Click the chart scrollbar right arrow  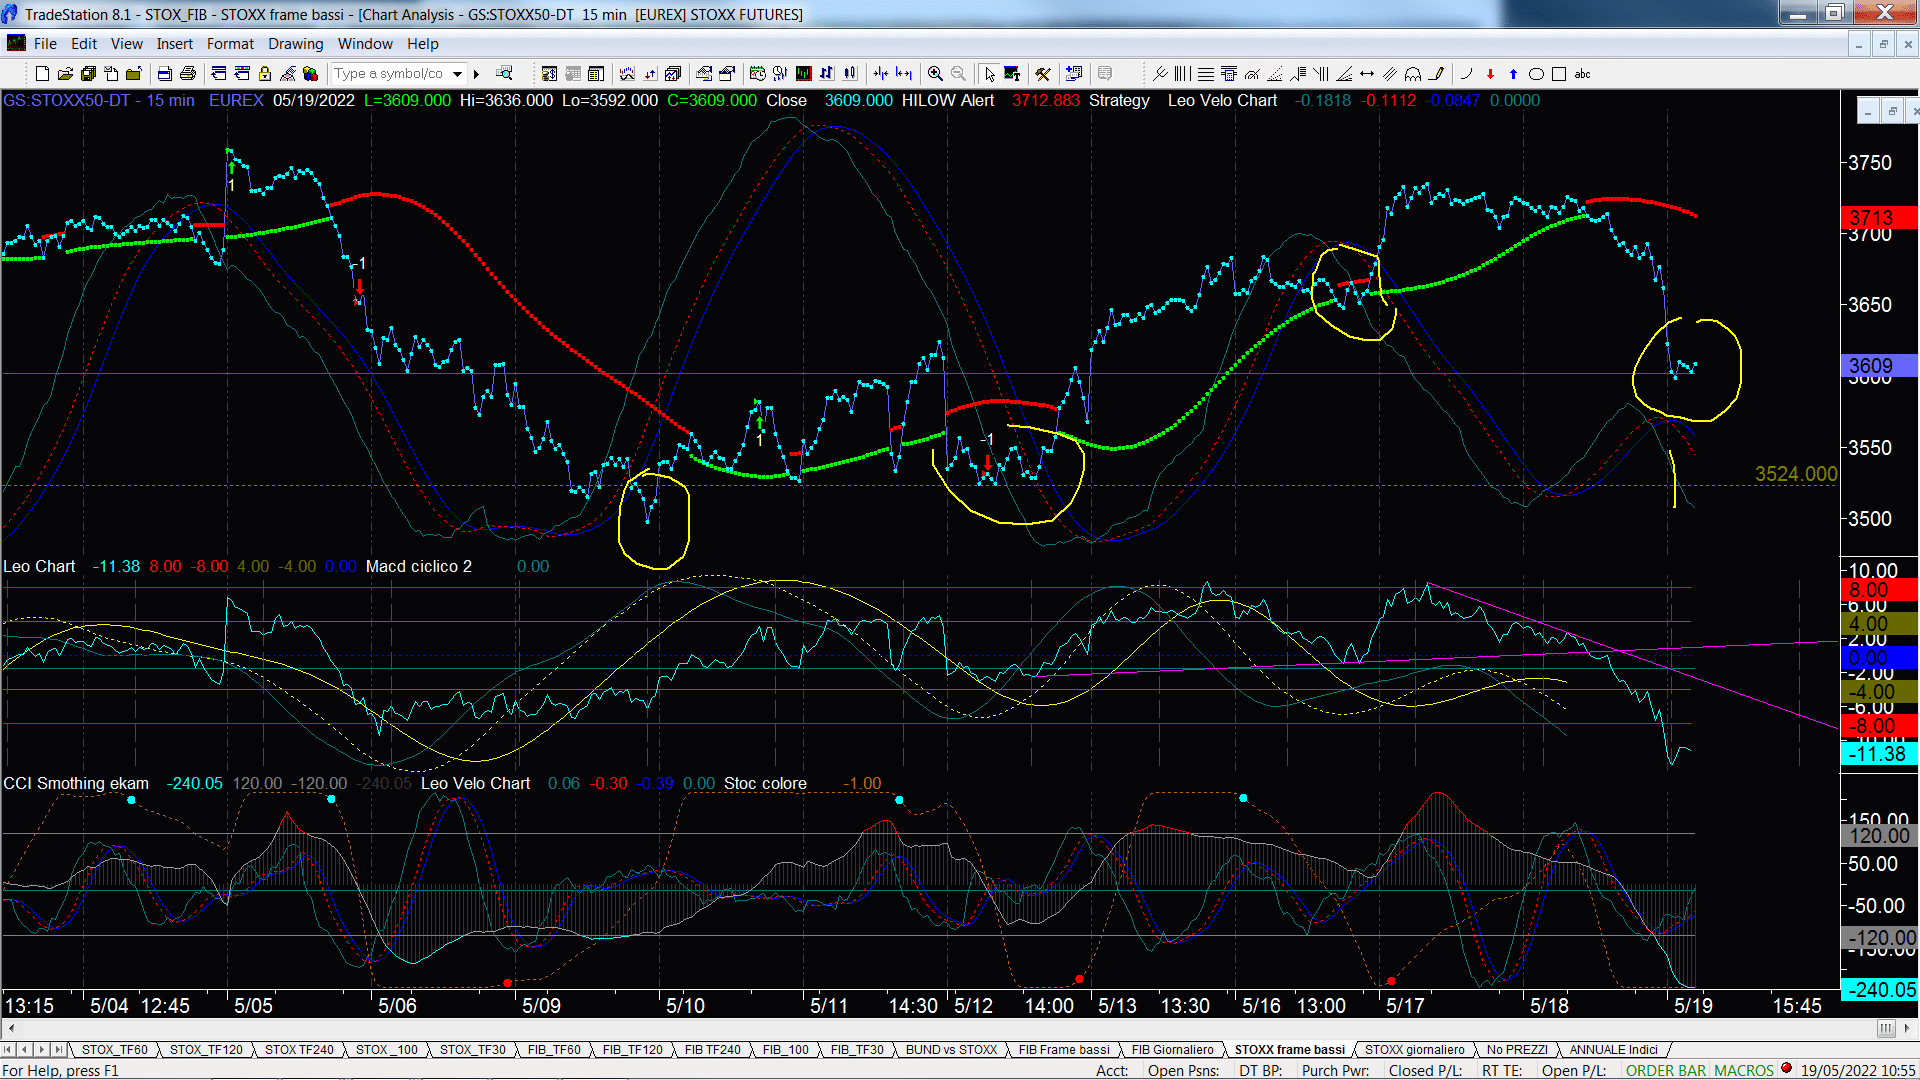[x=1909, y=1028]
